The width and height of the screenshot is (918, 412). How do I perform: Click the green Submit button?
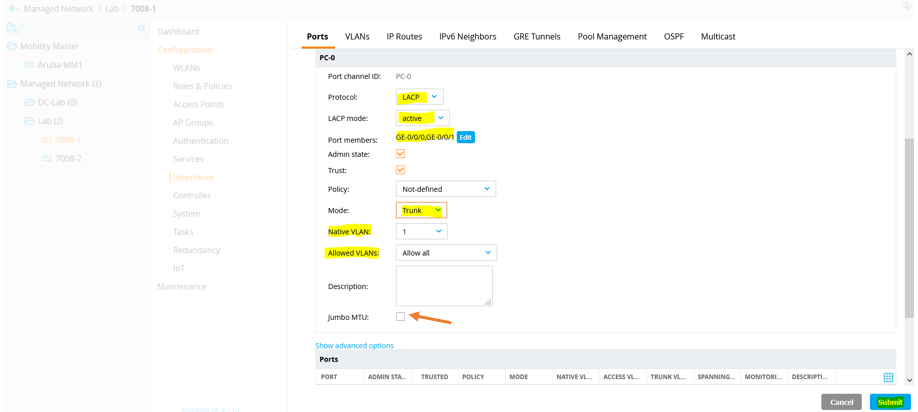(889, 402)
